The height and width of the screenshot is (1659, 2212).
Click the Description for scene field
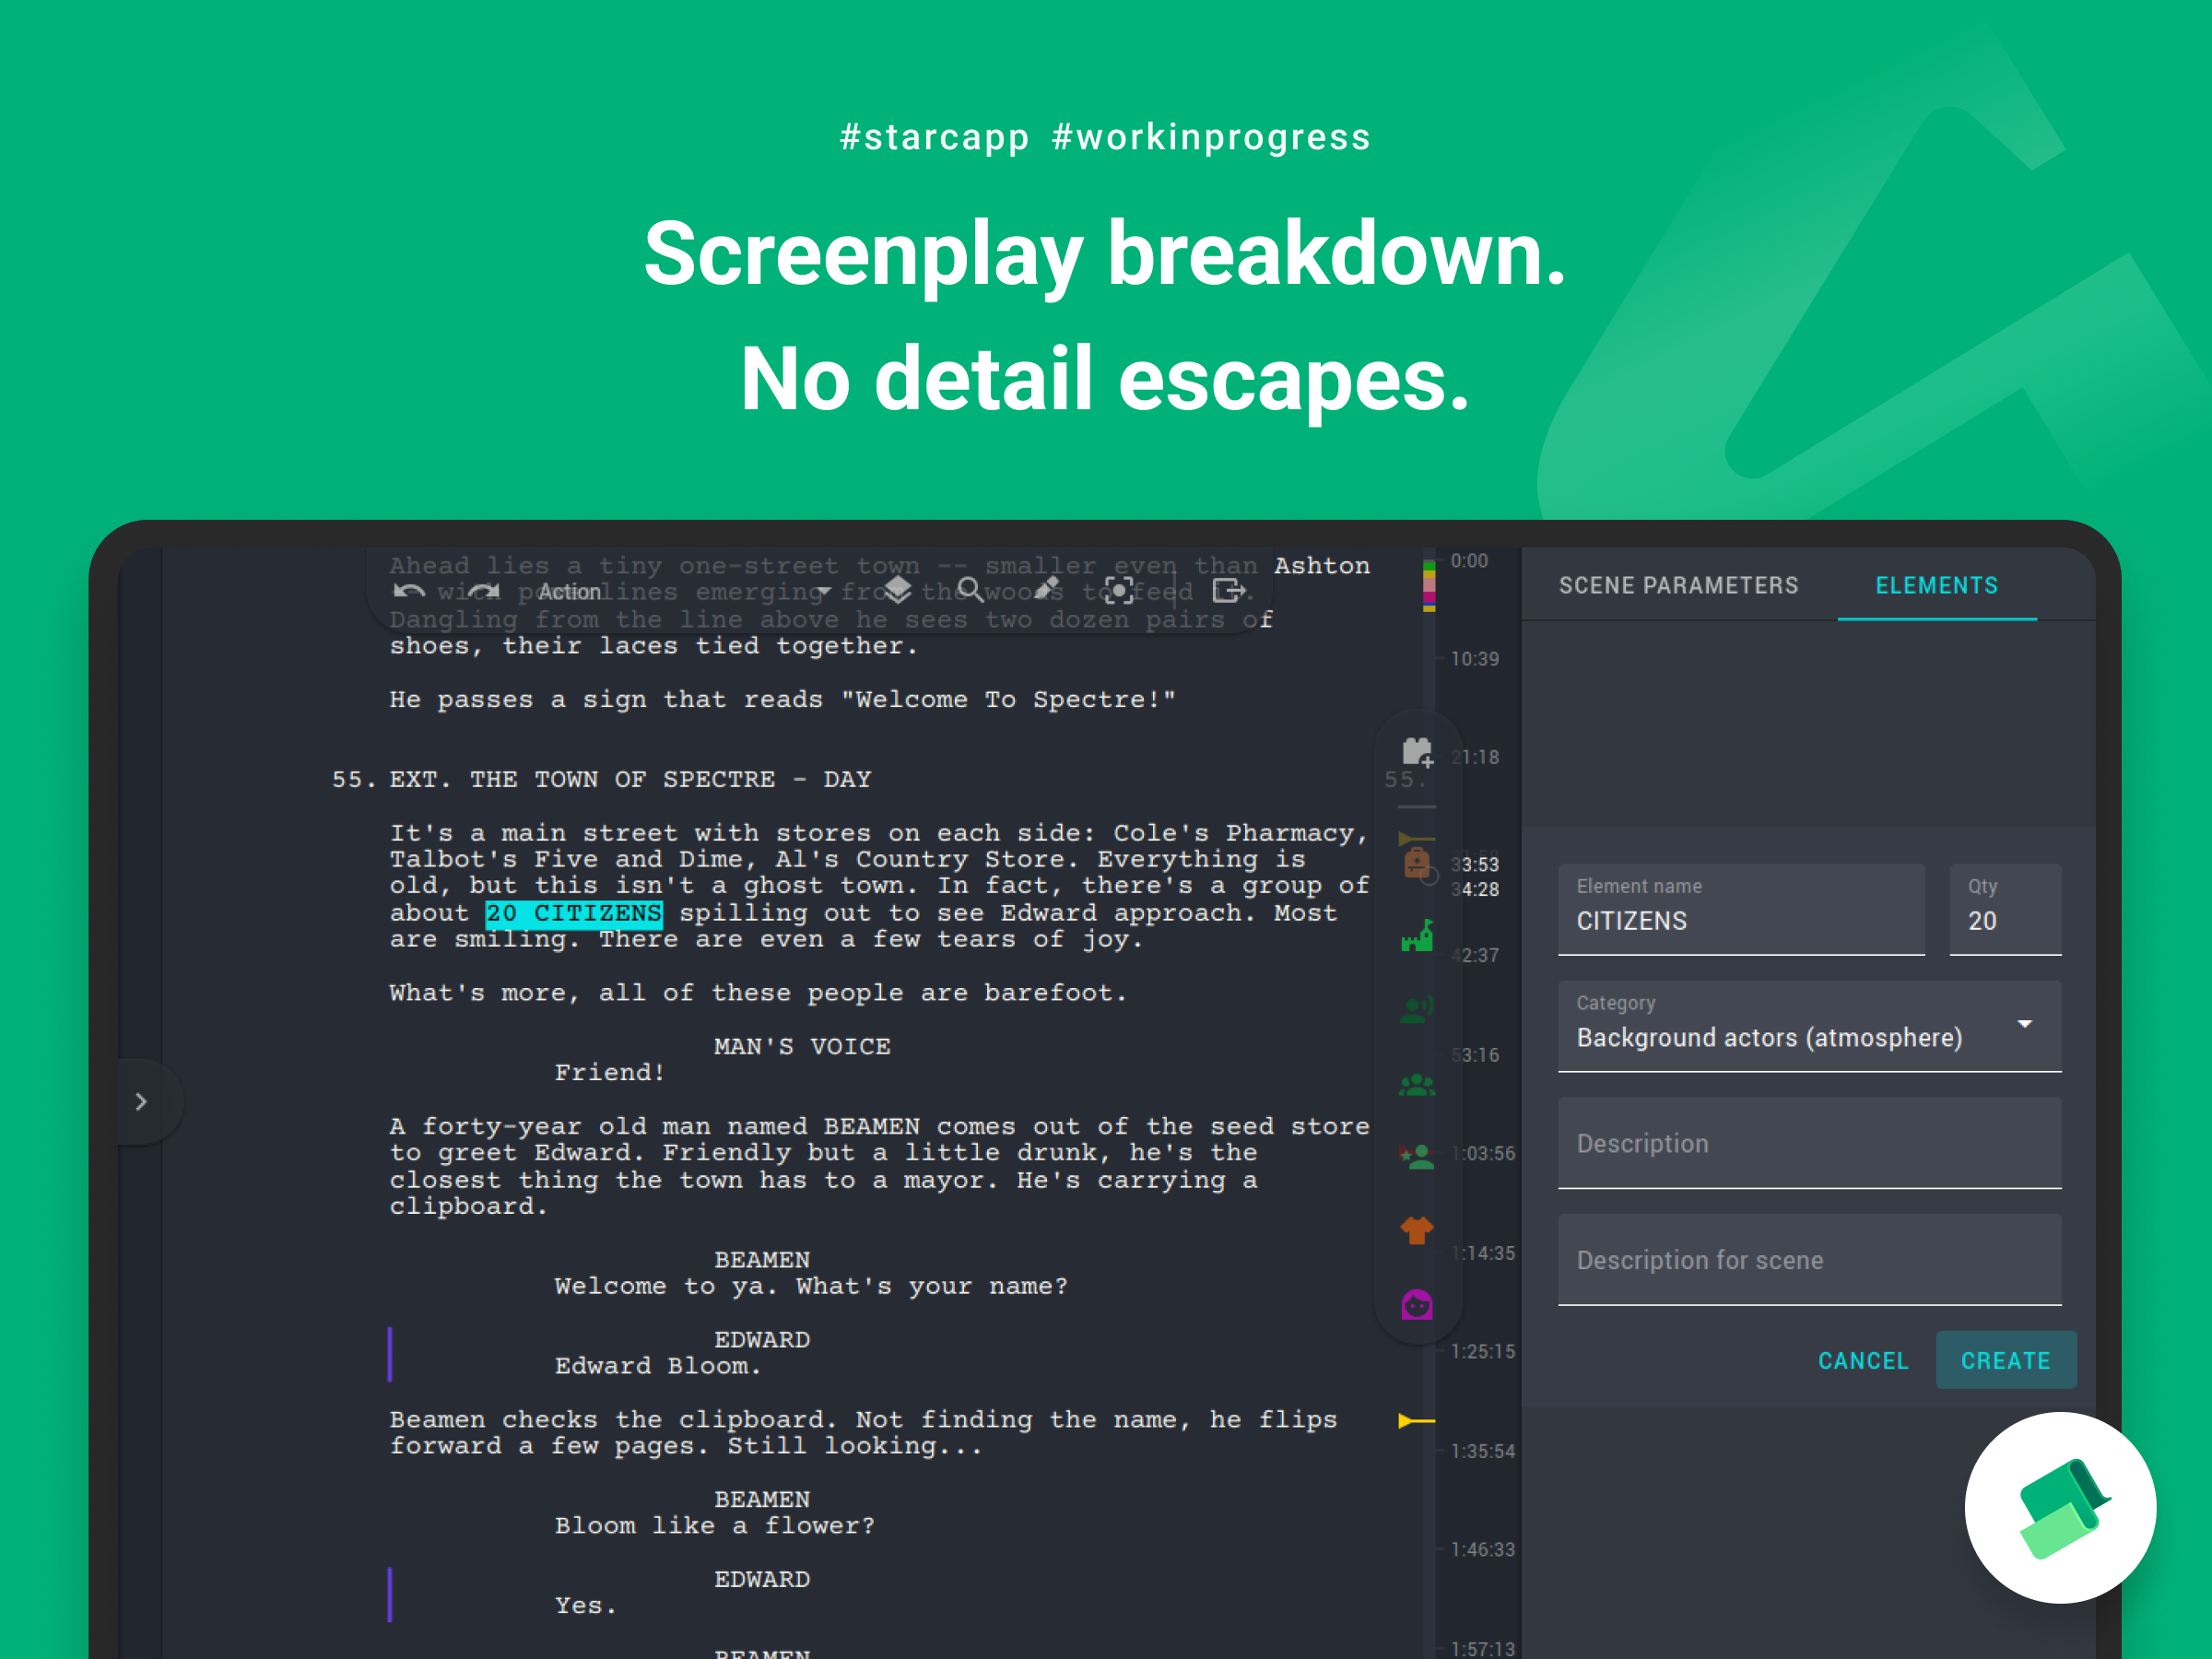[1809, 1260]
